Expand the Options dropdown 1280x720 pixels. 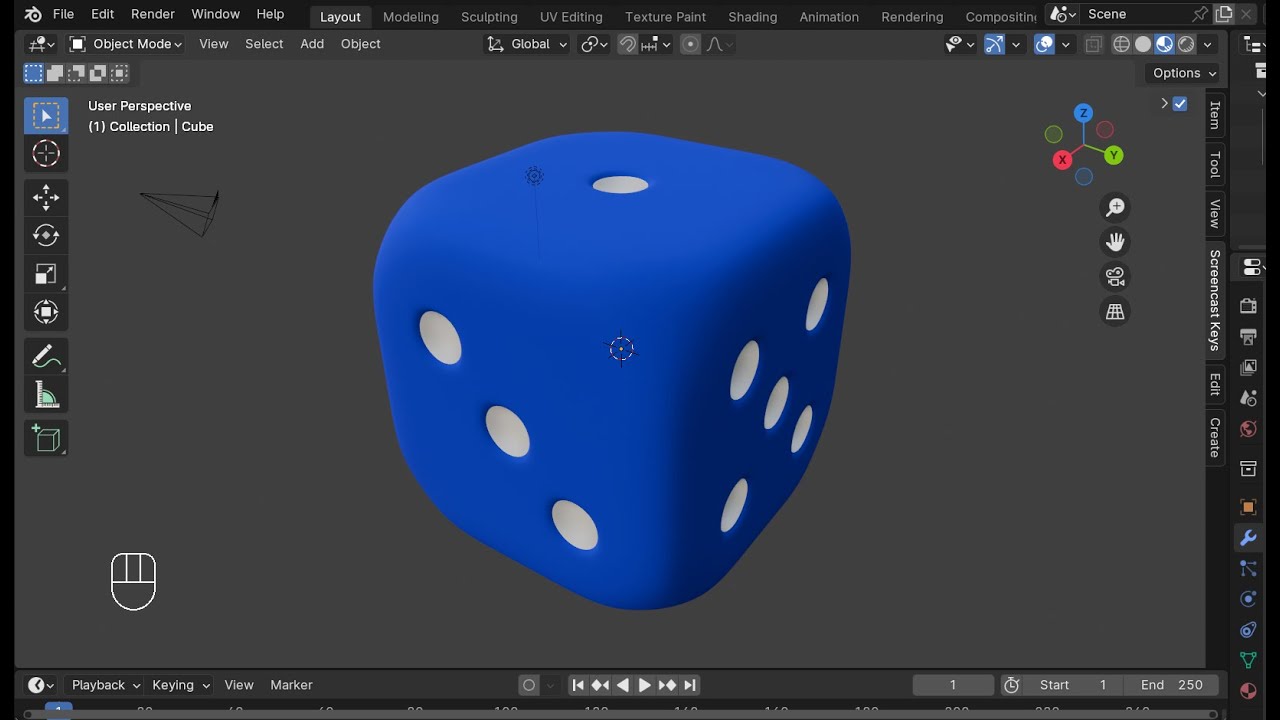1185,73
